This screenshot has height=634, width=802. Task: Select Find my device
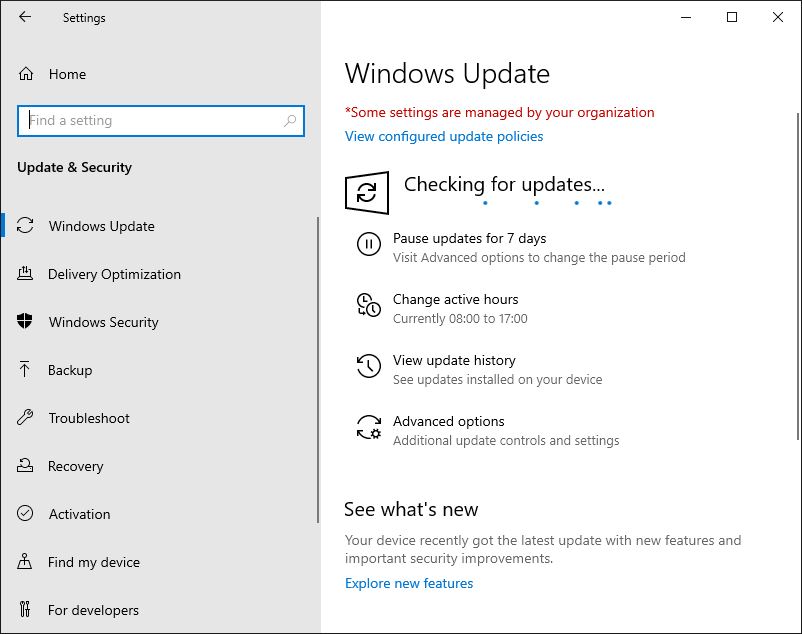[94, 562]
